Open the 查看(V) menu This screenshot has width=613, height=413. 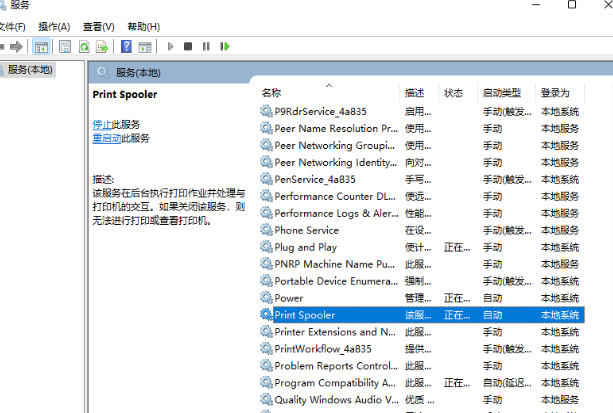coord(98,26)
